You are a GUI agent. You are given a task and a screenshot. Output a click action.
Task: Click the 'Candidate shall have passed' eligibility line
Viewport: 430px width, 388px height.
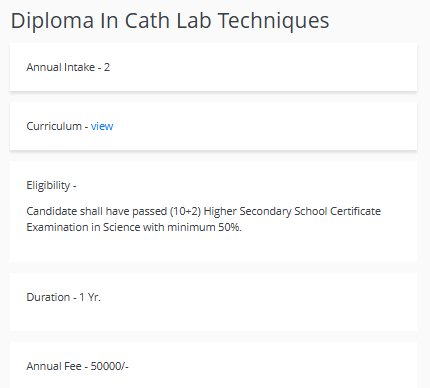(203, 211)
